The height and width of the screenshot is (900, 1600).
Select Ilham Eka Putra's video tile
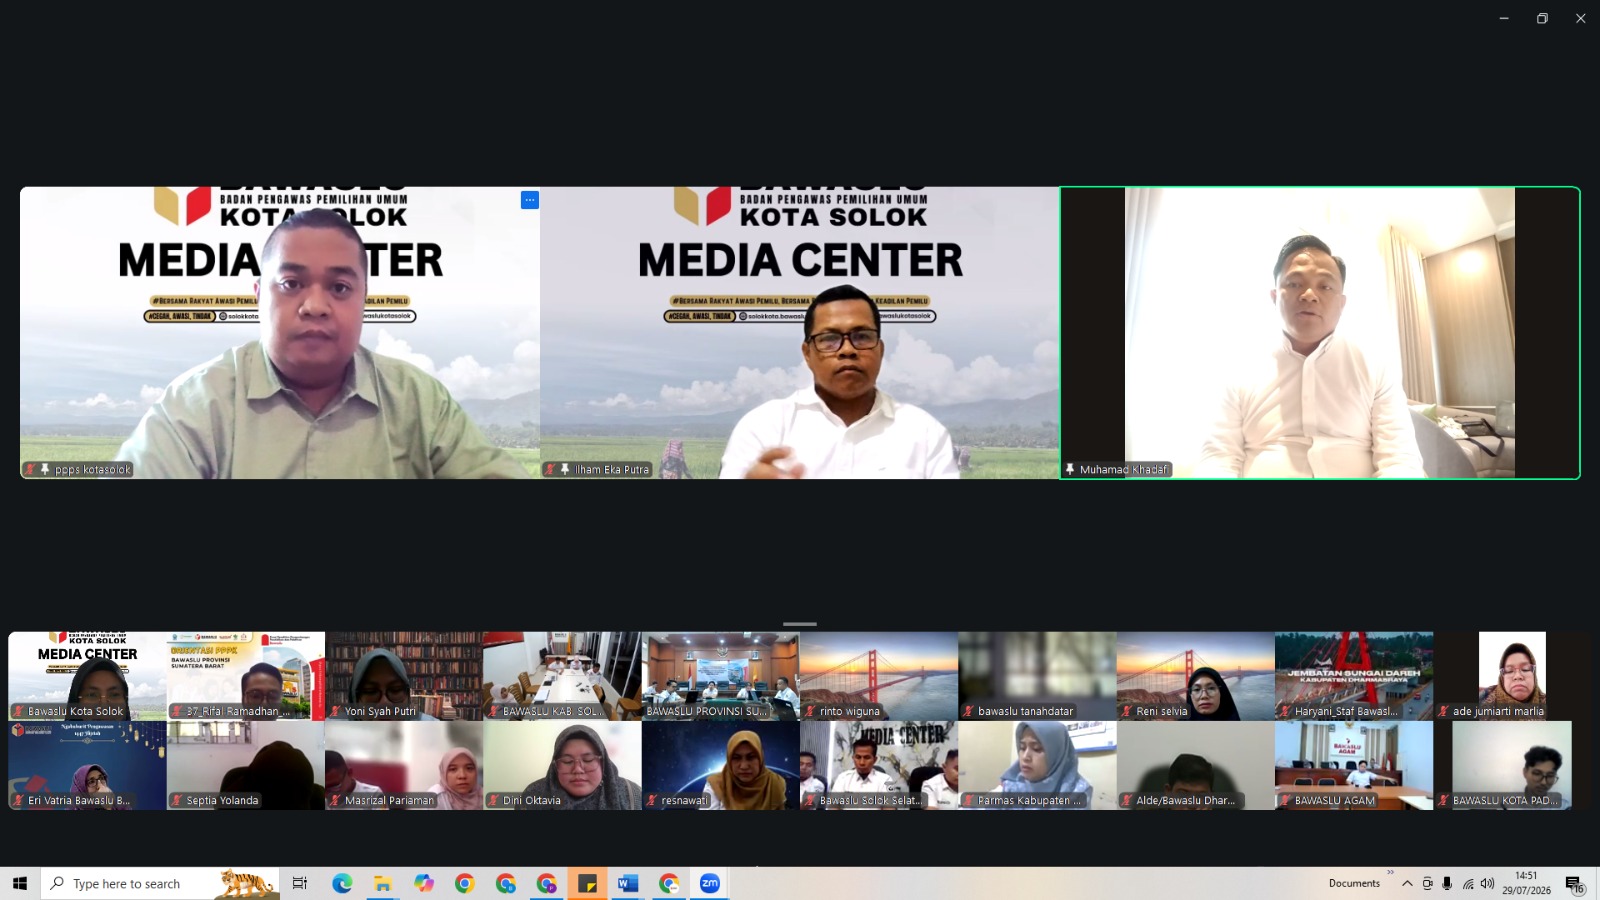(800, 333)
